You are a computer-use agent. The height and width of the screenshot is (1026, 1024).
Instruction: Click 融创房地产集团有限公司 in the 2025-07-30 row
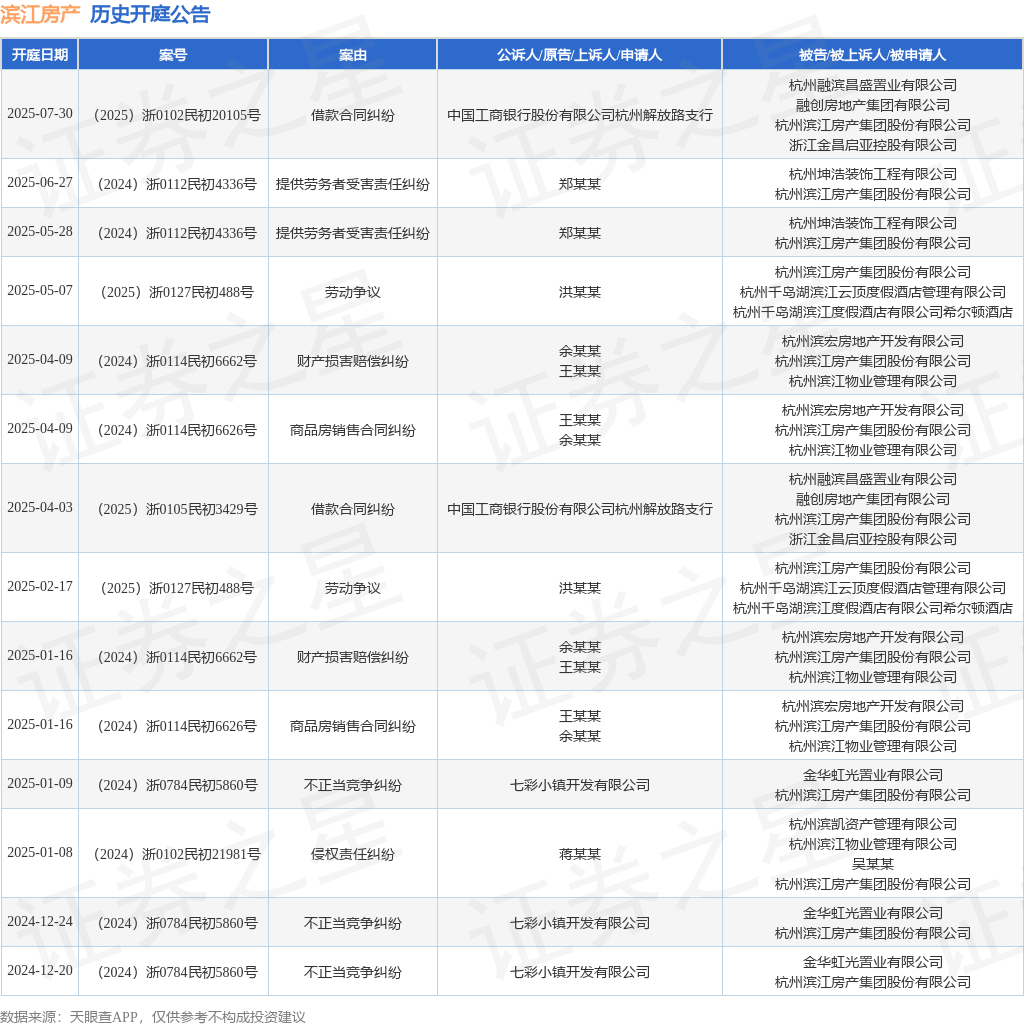point(873,105)
